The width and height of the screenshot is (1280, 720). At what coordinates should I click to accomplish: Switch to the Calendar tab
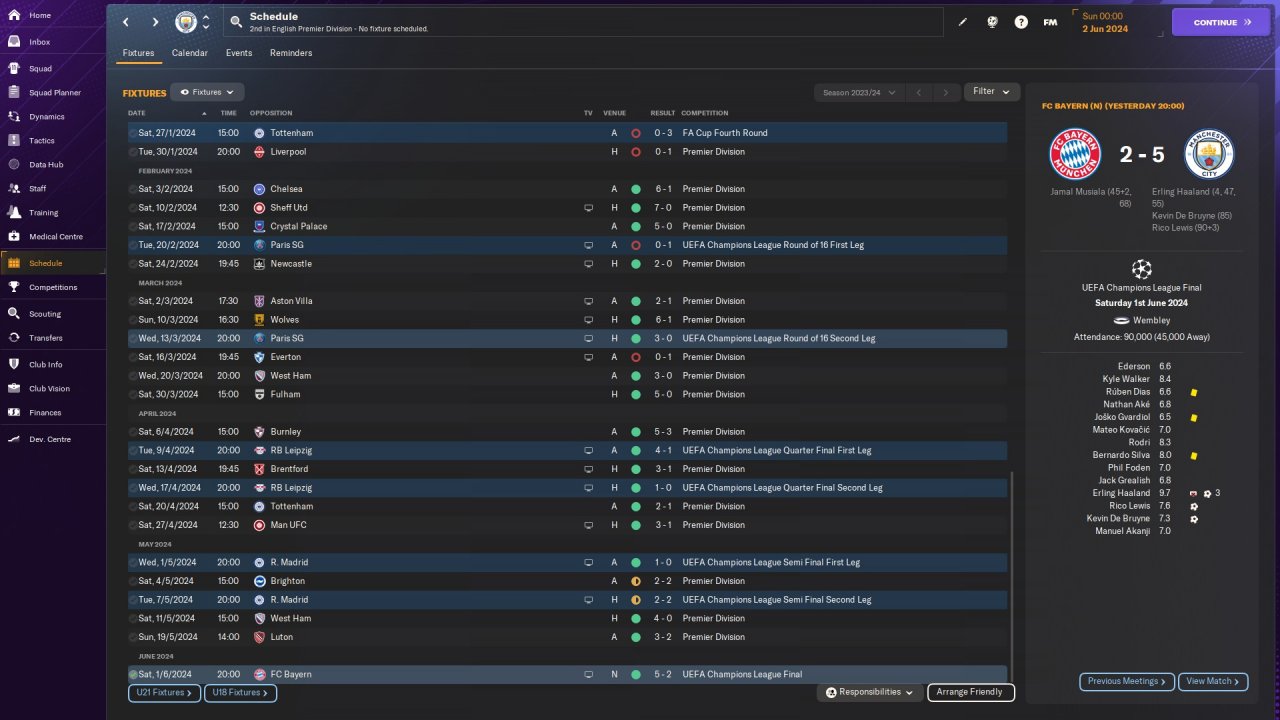[190, 53]
